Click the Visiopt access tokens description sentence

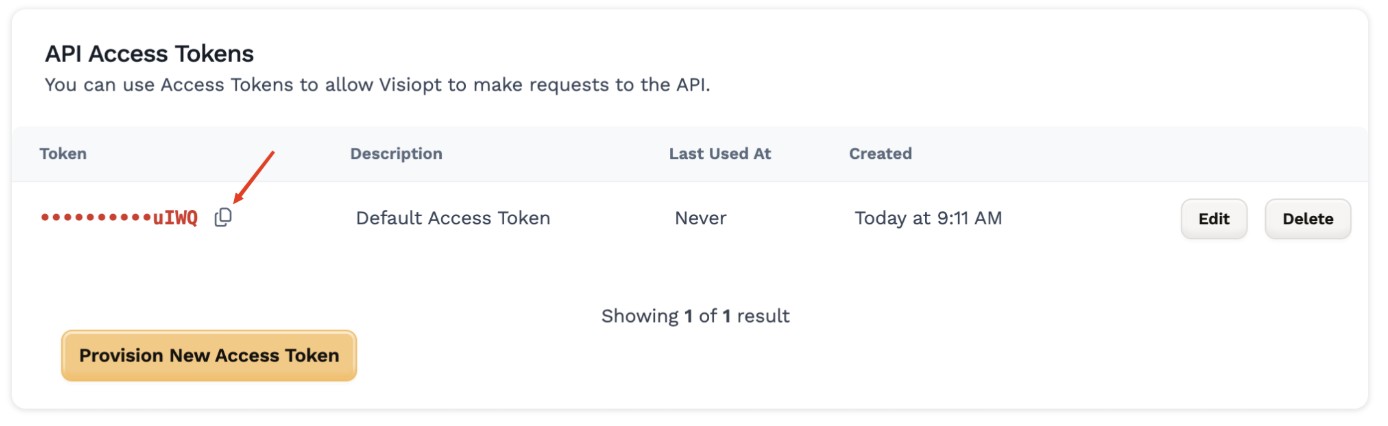point(377,85)
